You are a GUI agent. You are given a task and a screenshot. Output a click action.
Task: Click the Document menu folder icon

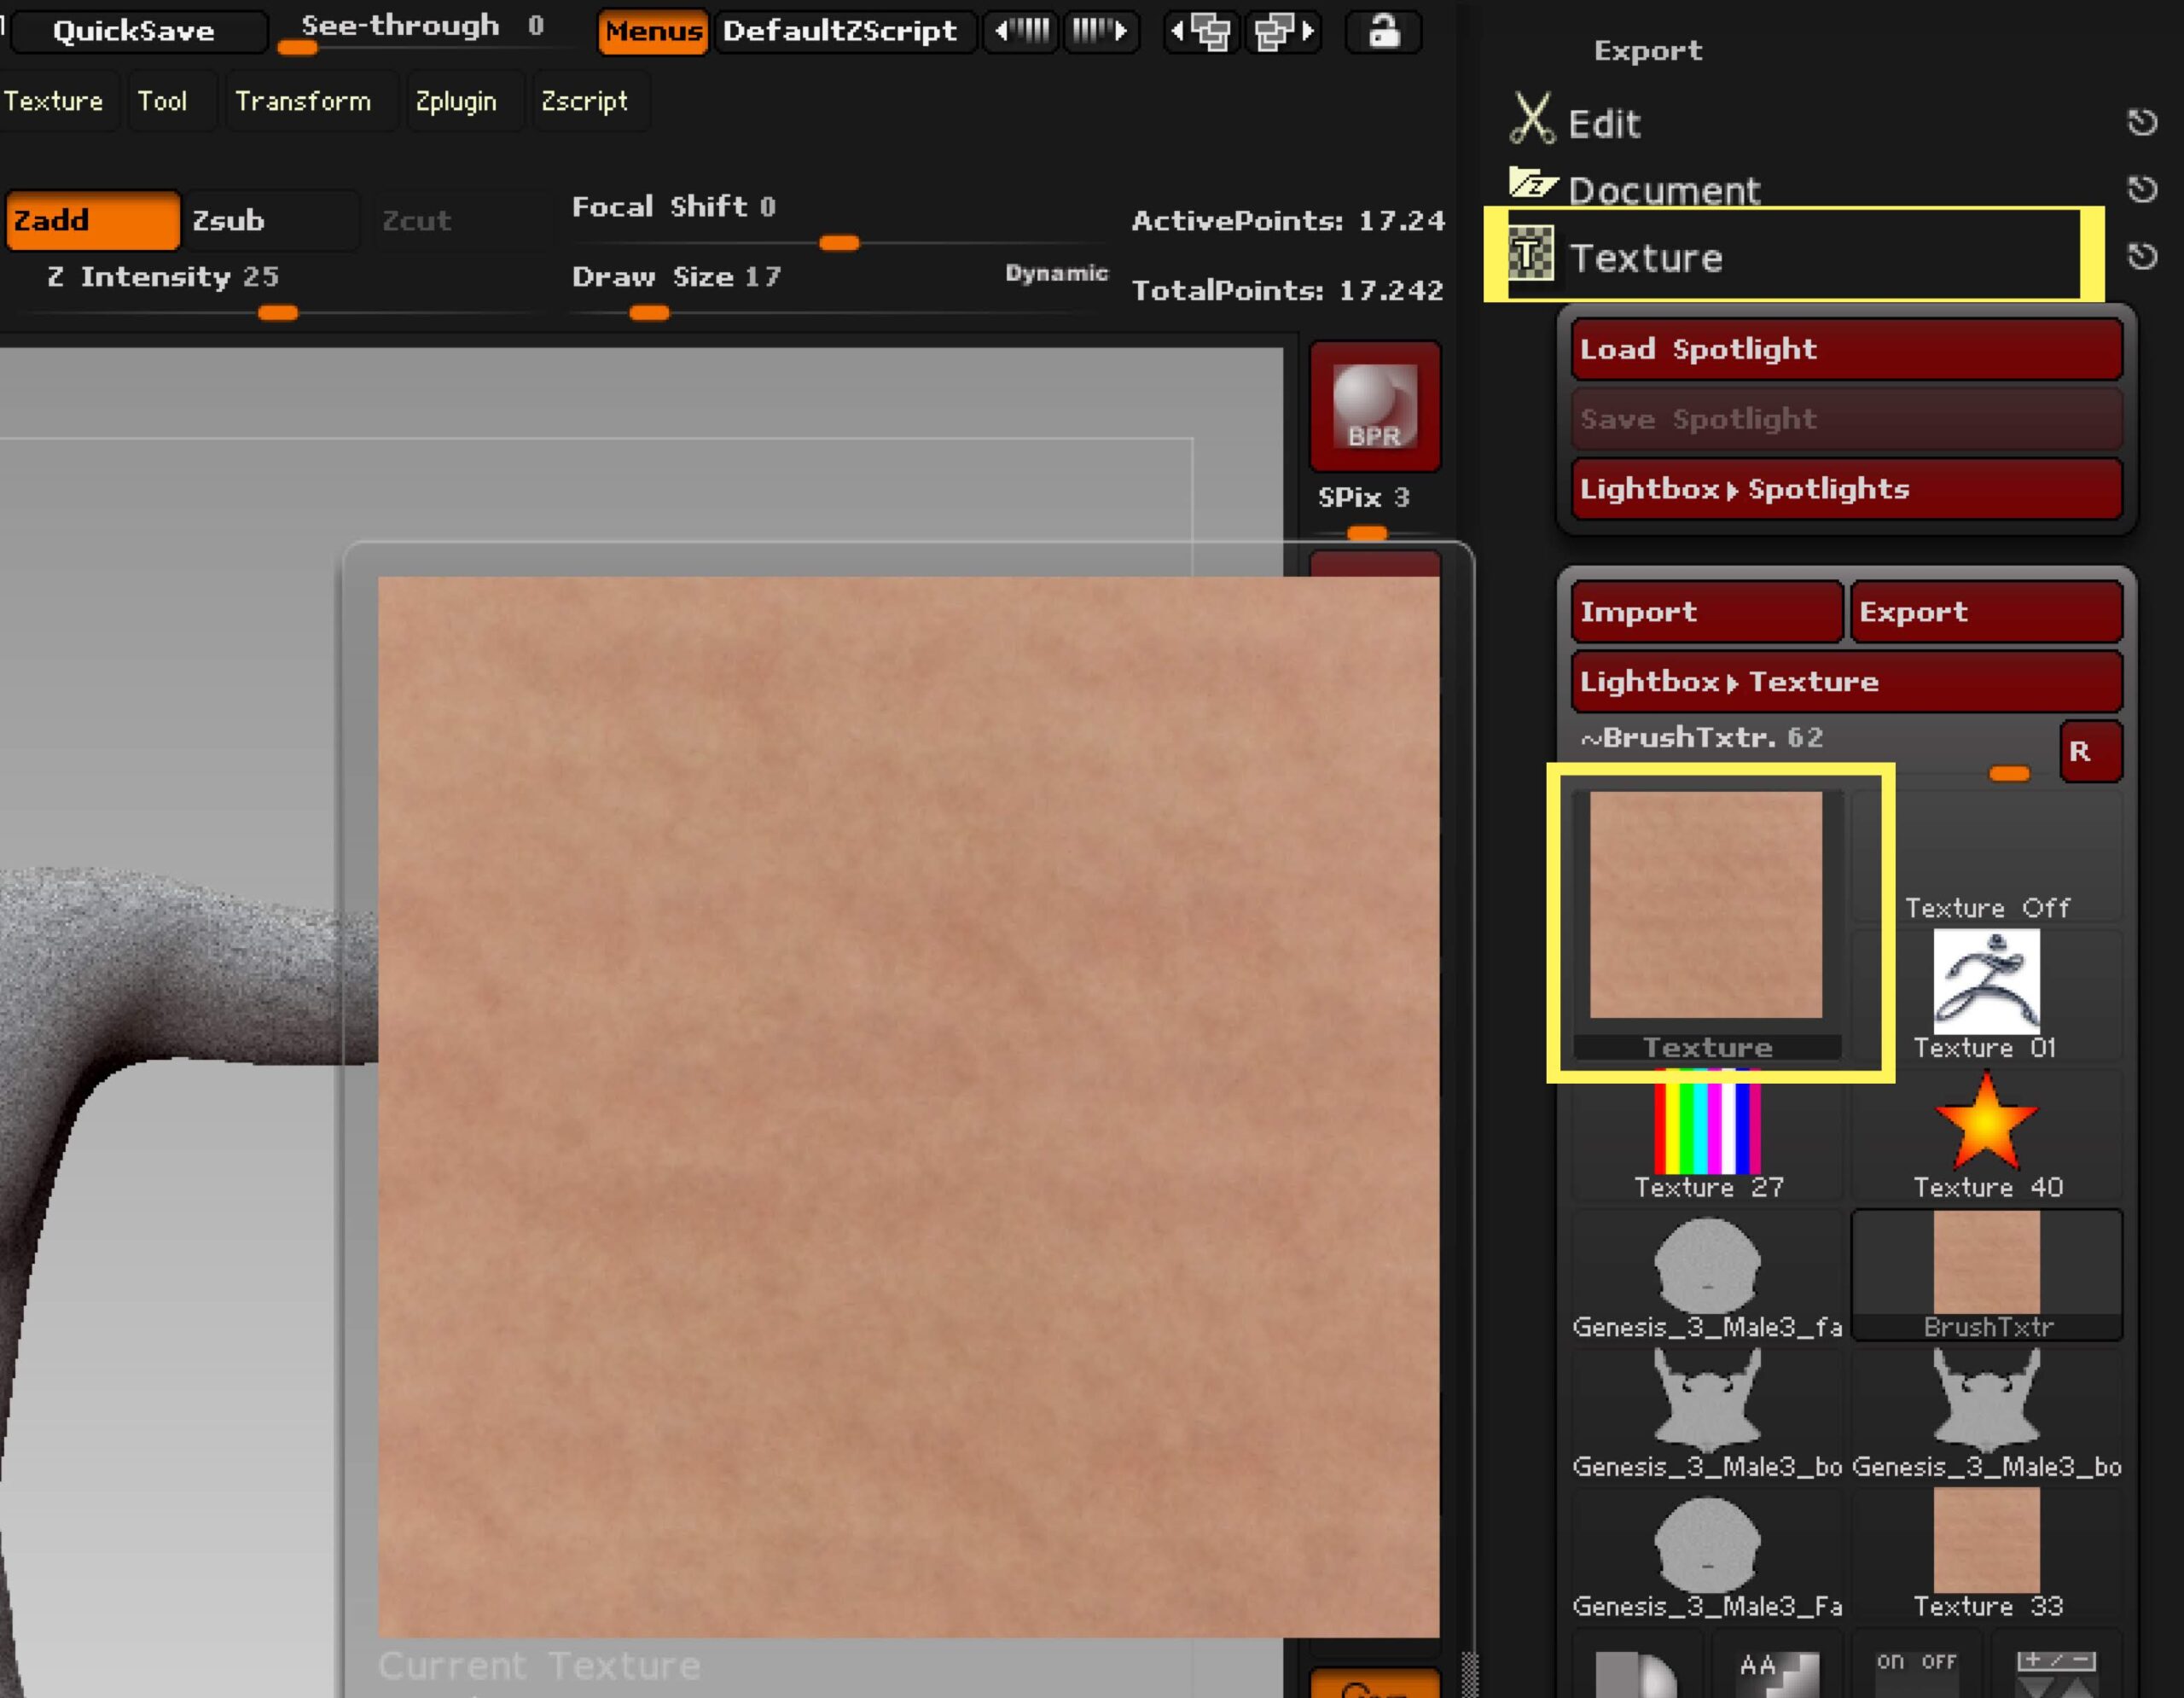[x=1532, y=184]
